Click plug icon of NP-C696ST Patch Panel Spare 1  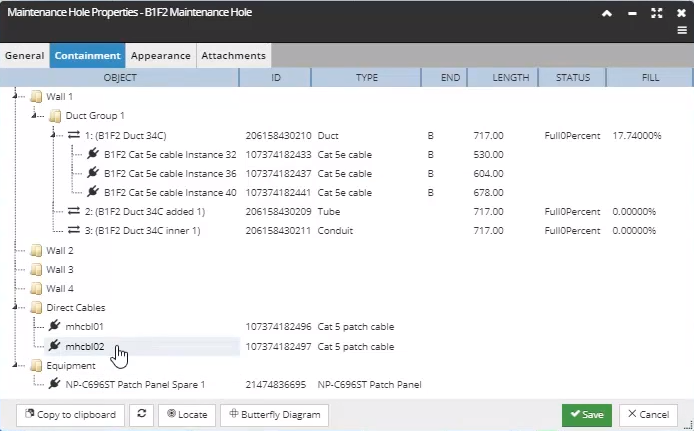54,384
